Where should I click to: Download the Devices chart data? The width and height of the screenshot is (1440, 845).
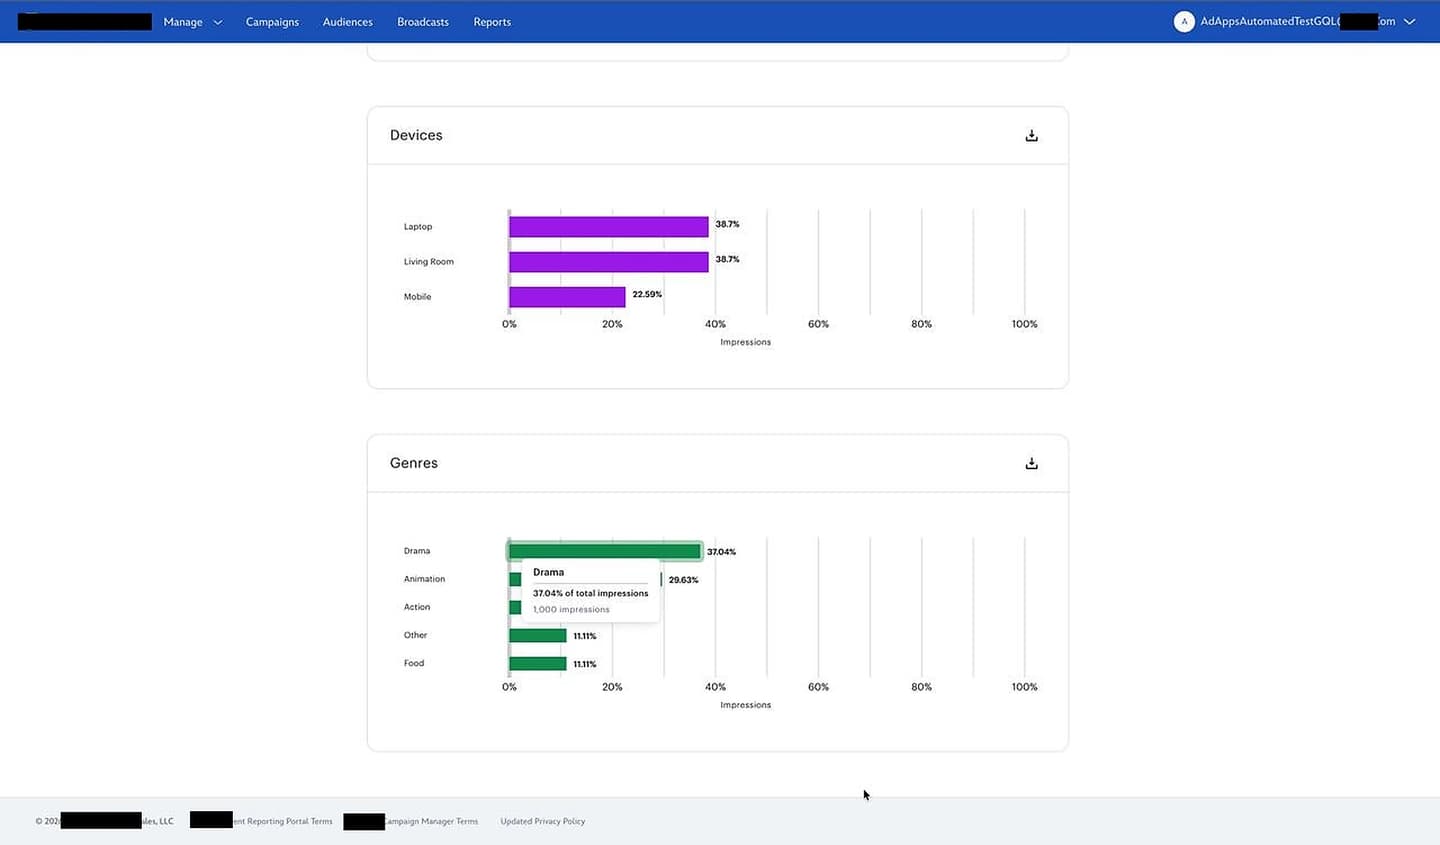click(x=1031, y=134)
